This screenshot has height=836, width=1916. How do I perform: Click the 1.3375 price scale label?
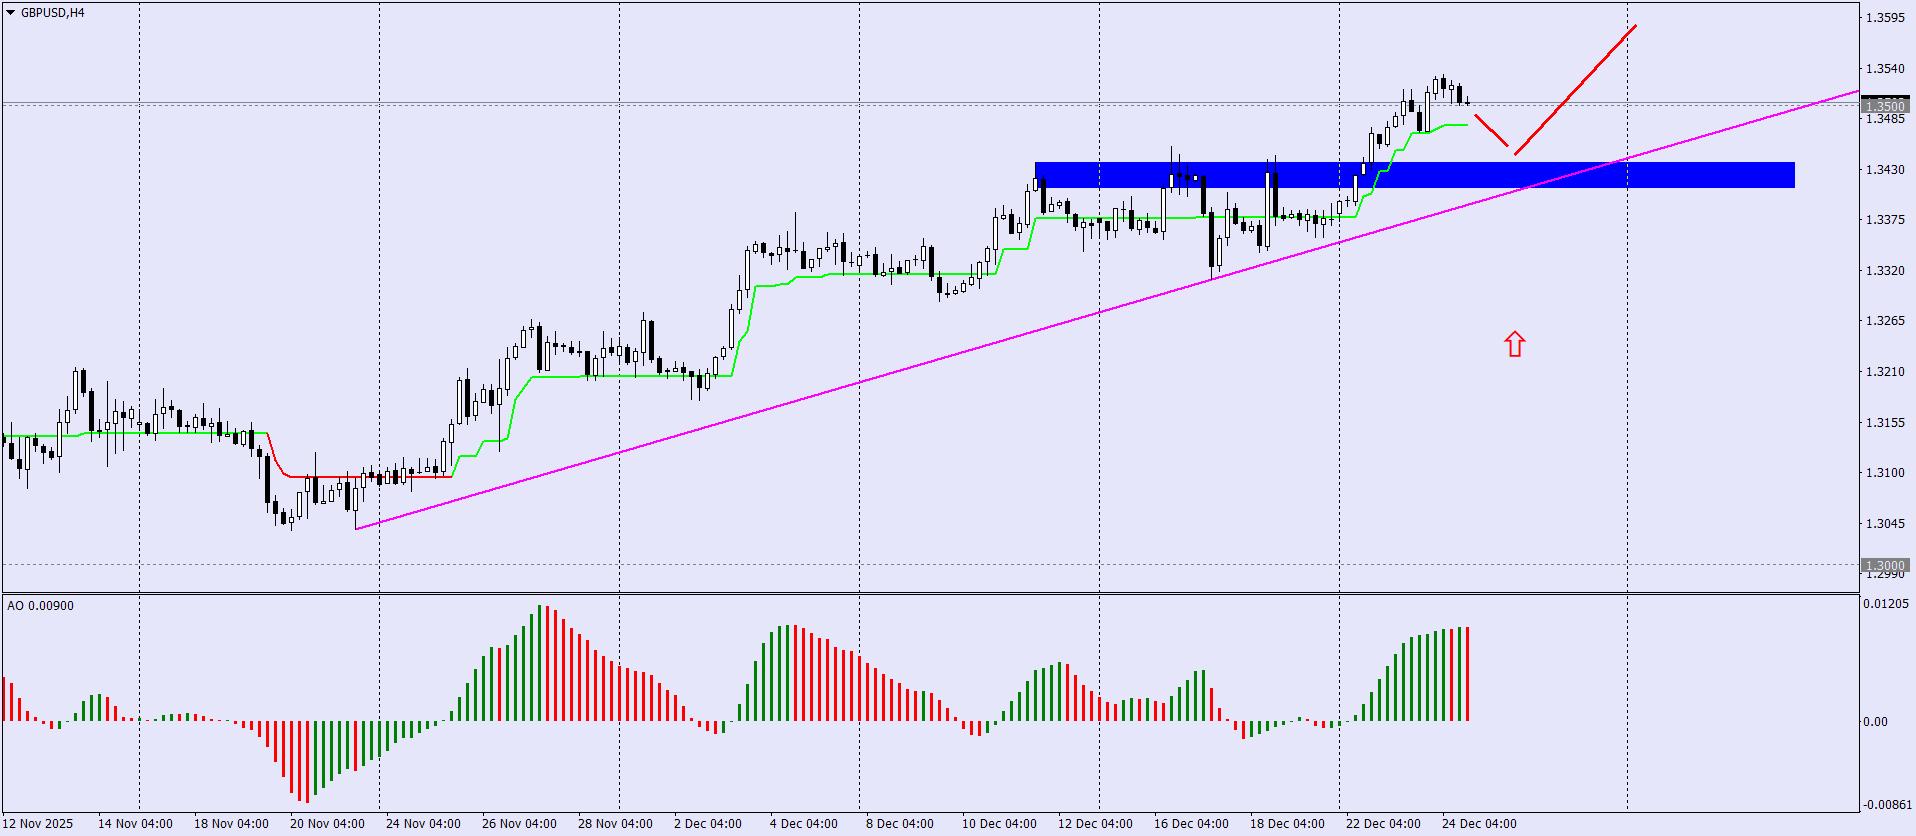pyautogui.click(x=1885, y=219)
